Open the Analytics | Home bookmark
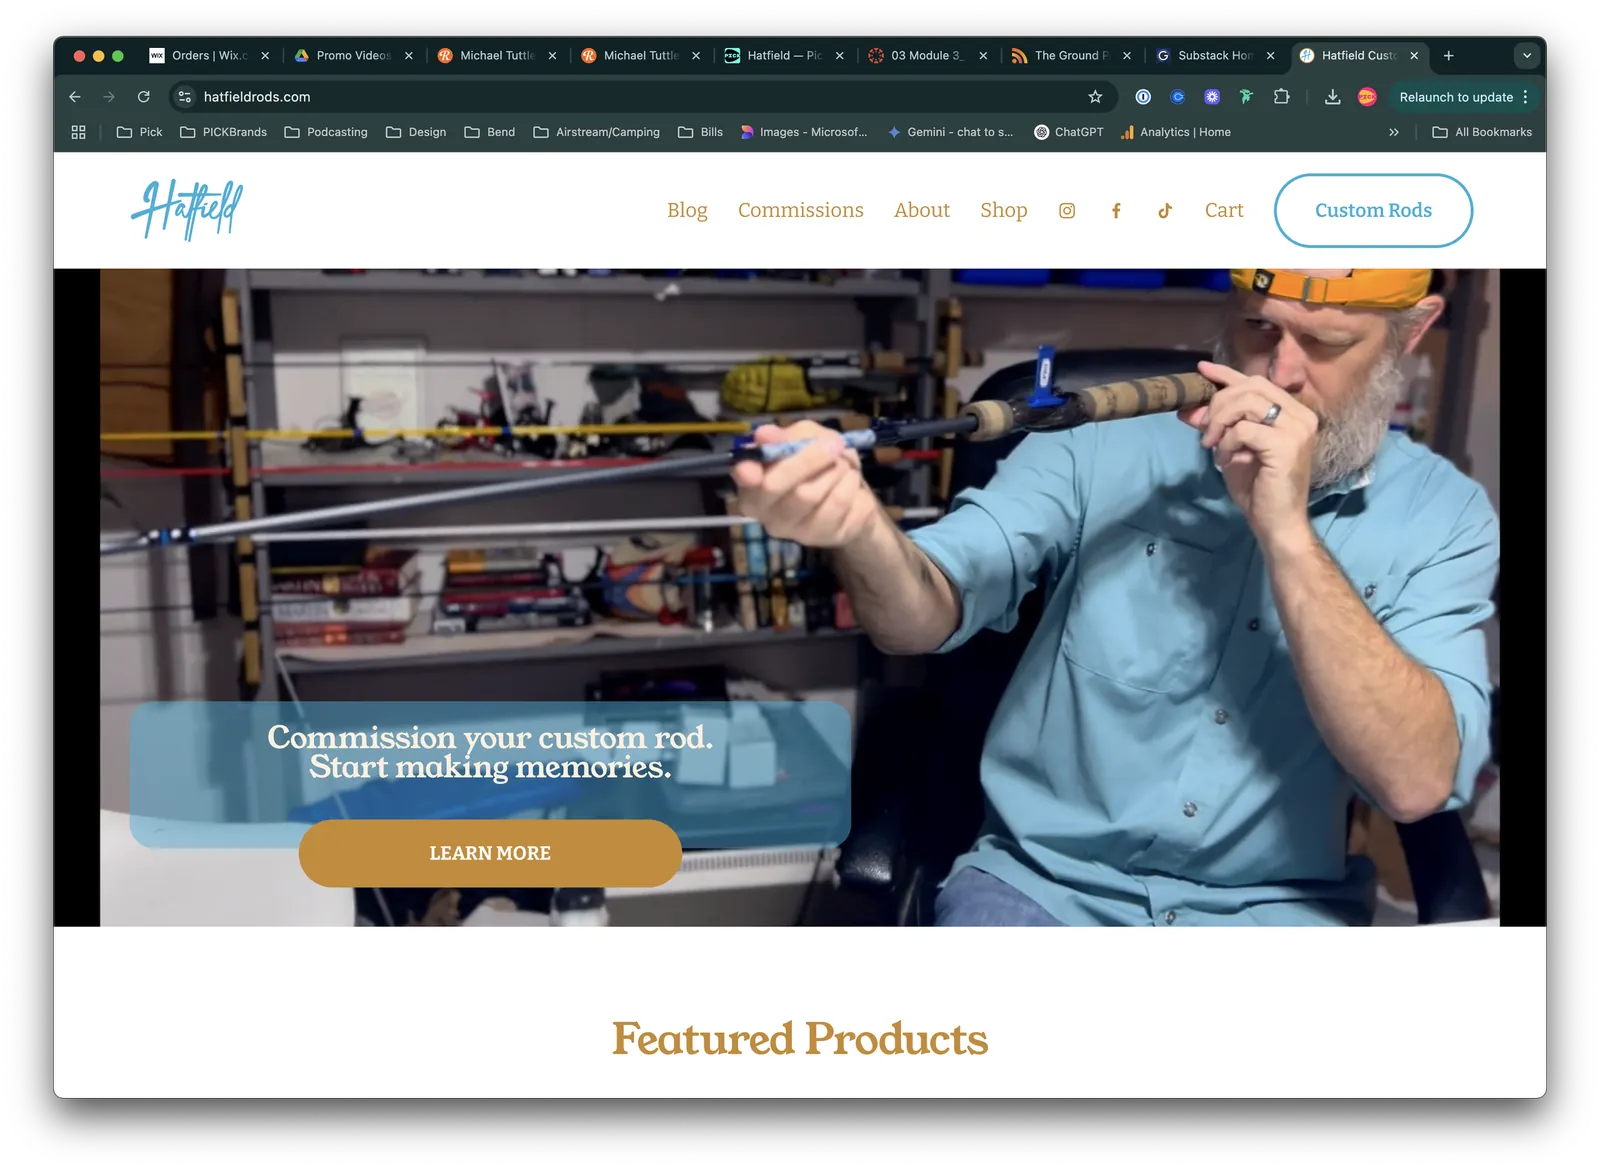This screenshot has width=1600, height=1169. tap(1176, 132)
